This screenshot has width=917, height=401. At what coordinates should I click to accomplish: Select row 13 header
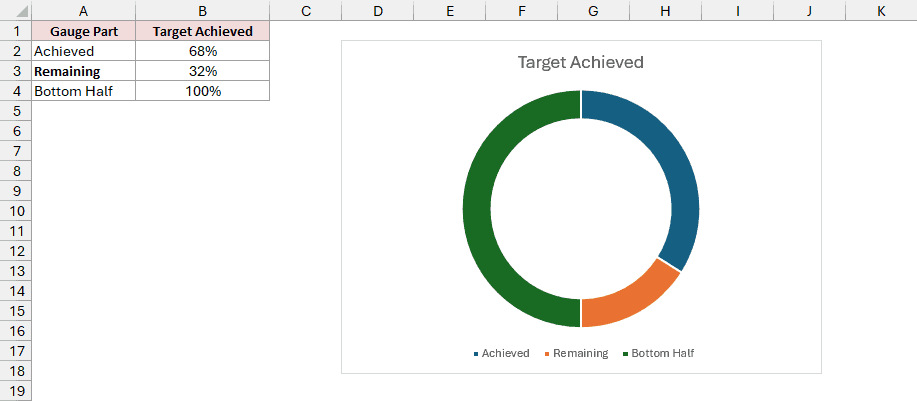pos(16,271)
